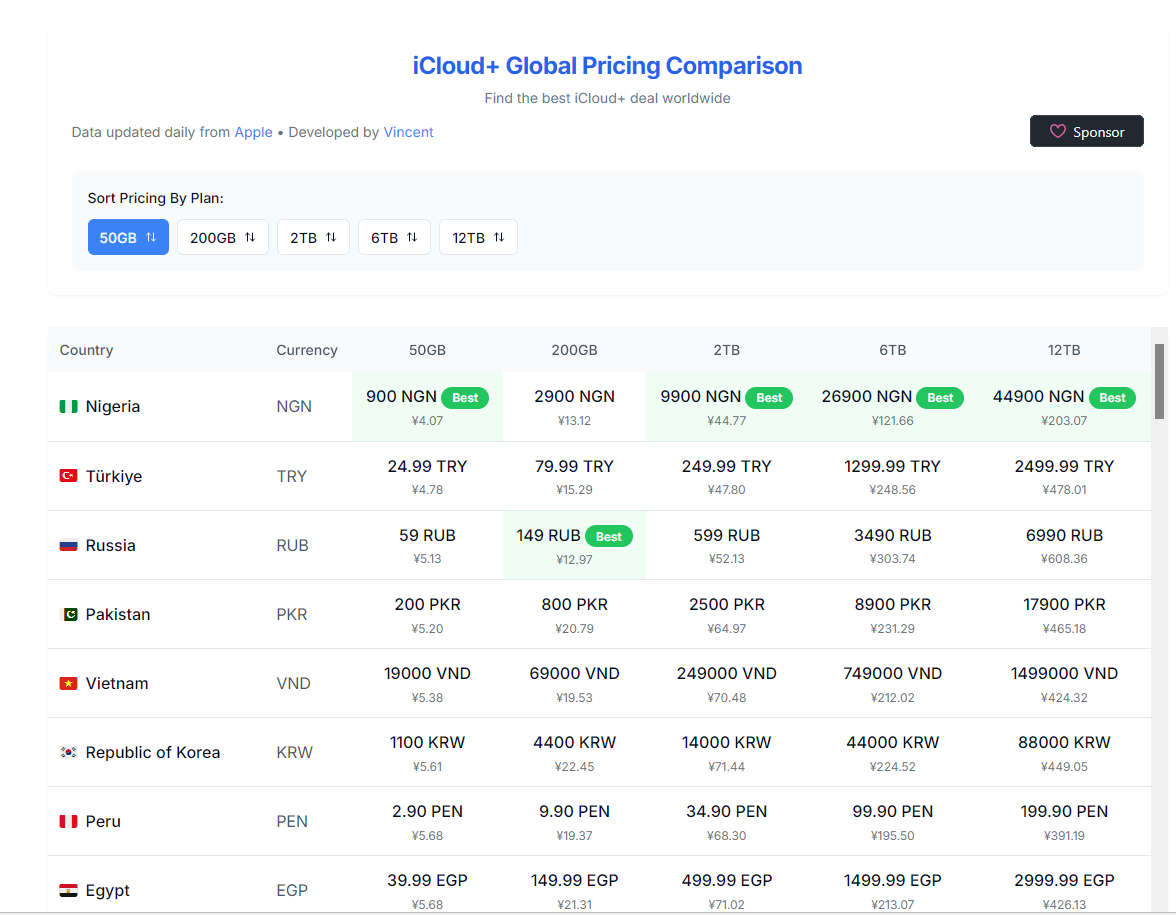Click the Best badge next to 26900 NGN
The width and height of the screenshot is (1176, 915).
coord(940,398)
